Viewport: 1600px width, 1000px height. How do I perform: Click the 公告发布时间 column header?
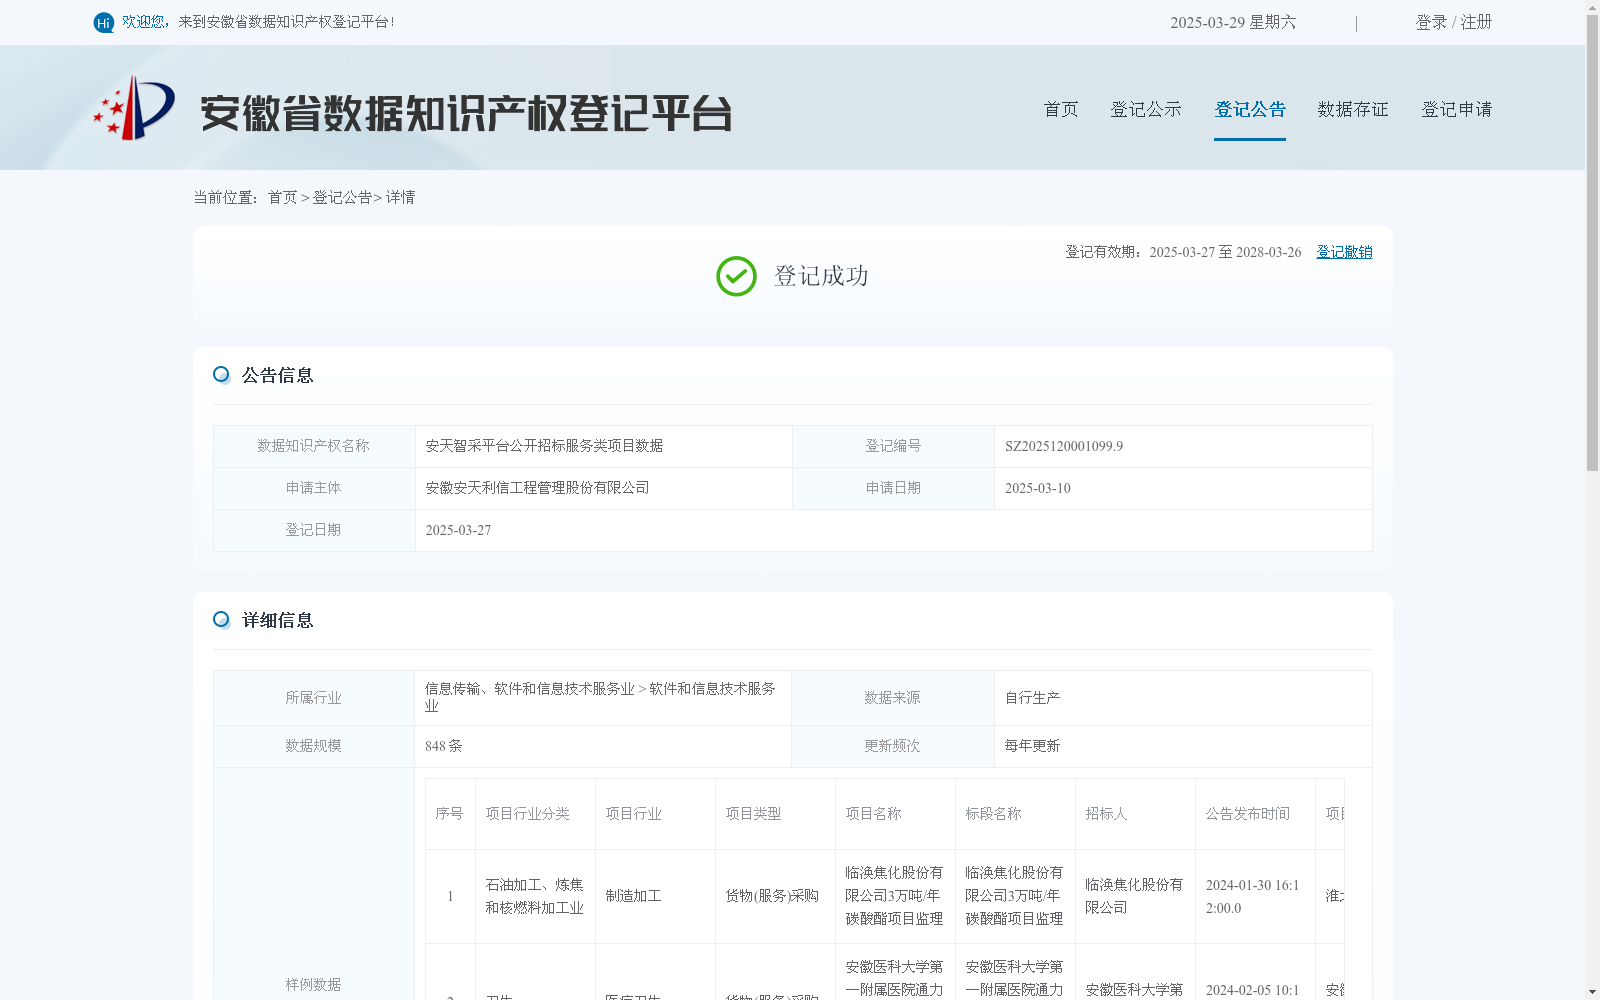click(1247, 814)
